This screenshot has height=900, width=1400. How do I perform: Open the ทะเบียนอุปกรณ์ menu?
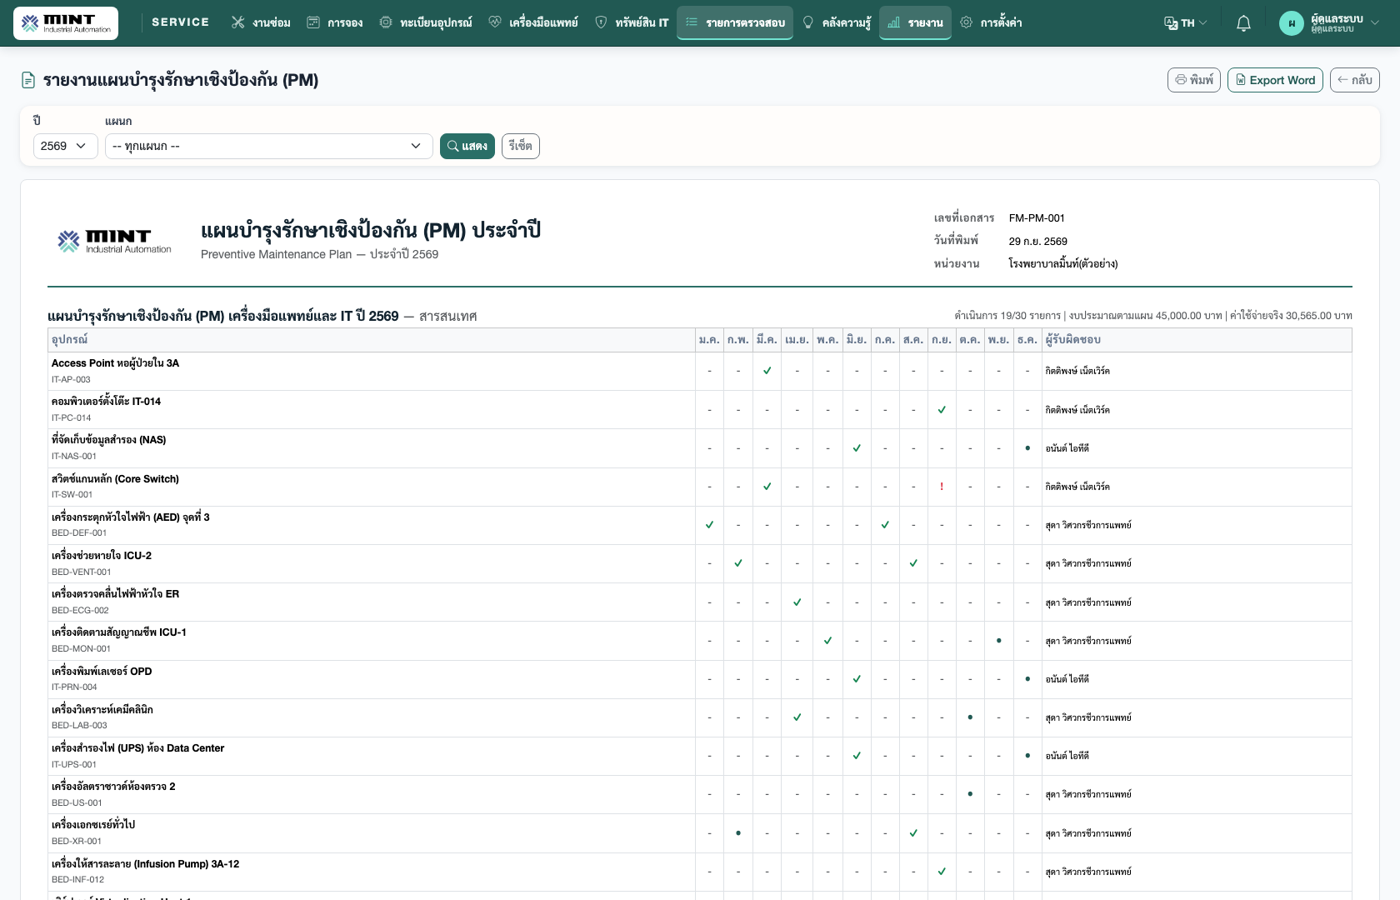tap(425, 22)
